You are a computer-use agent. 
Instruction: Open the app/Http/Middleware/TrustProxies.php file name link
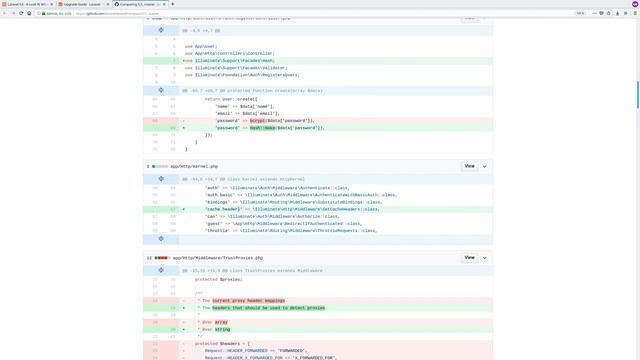pyautogui.click(x=218, y=258)
